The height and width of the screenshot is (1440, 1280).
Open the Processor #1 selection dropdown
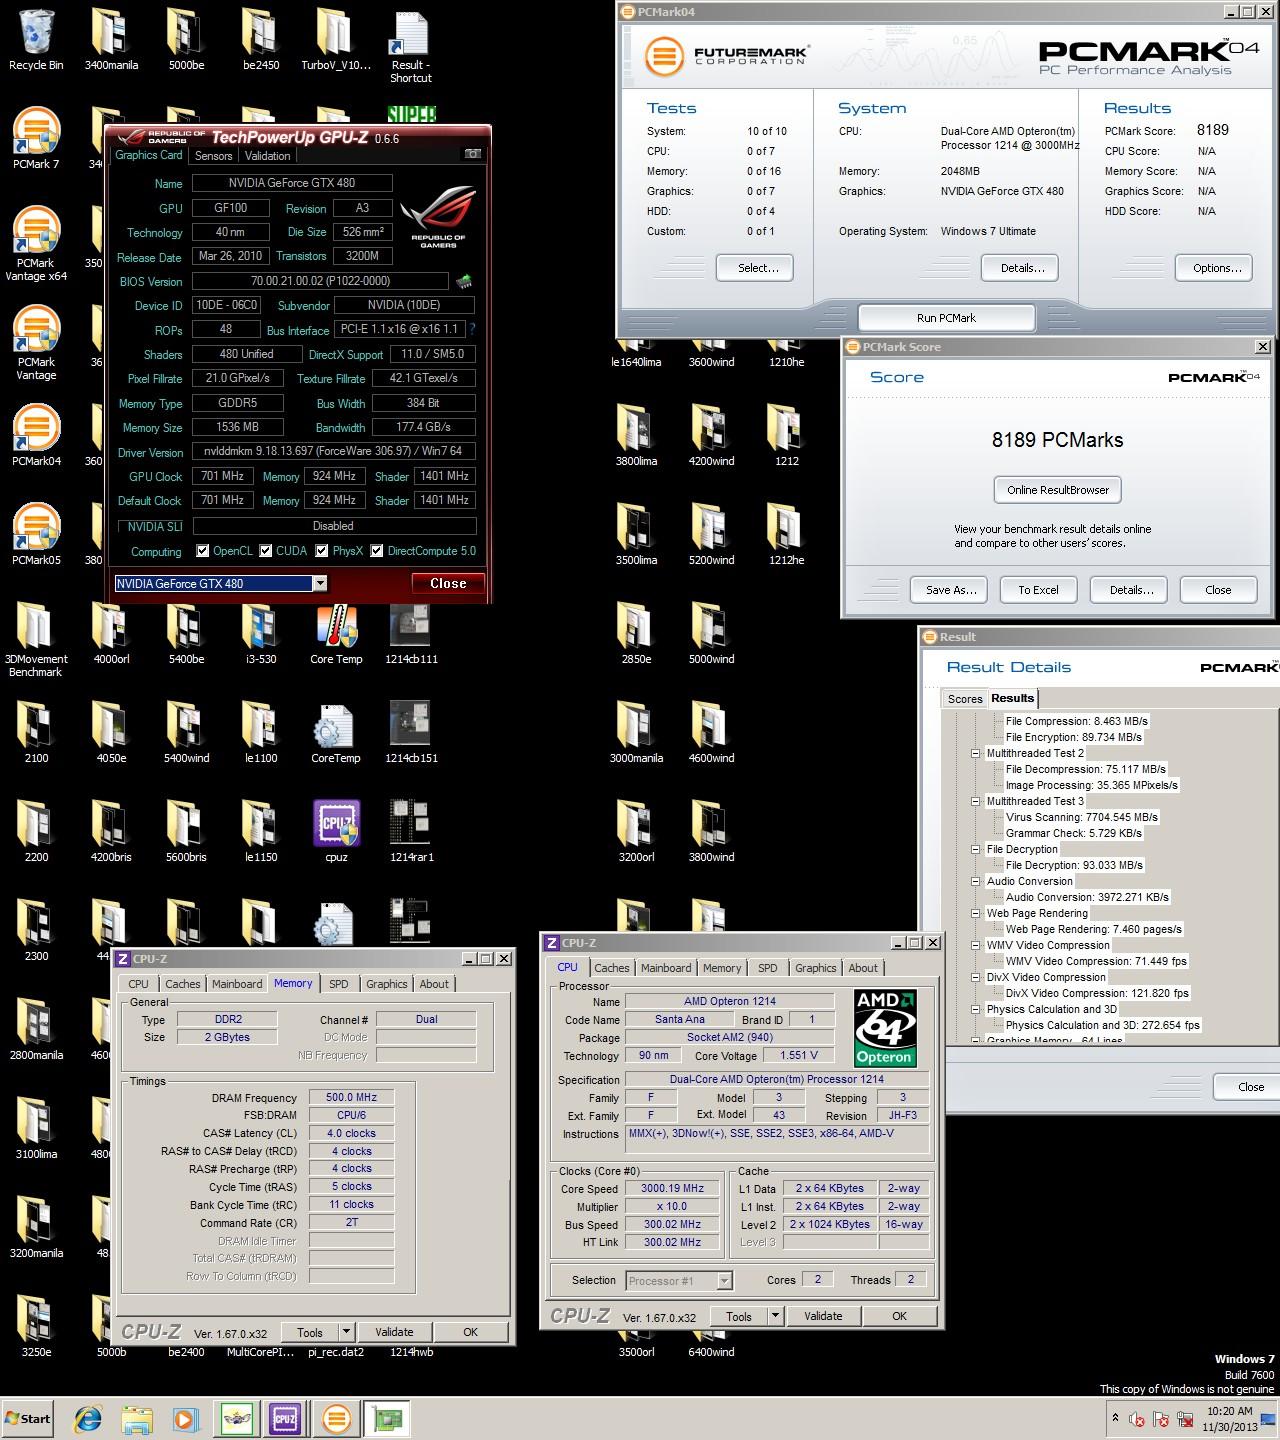725,1280
